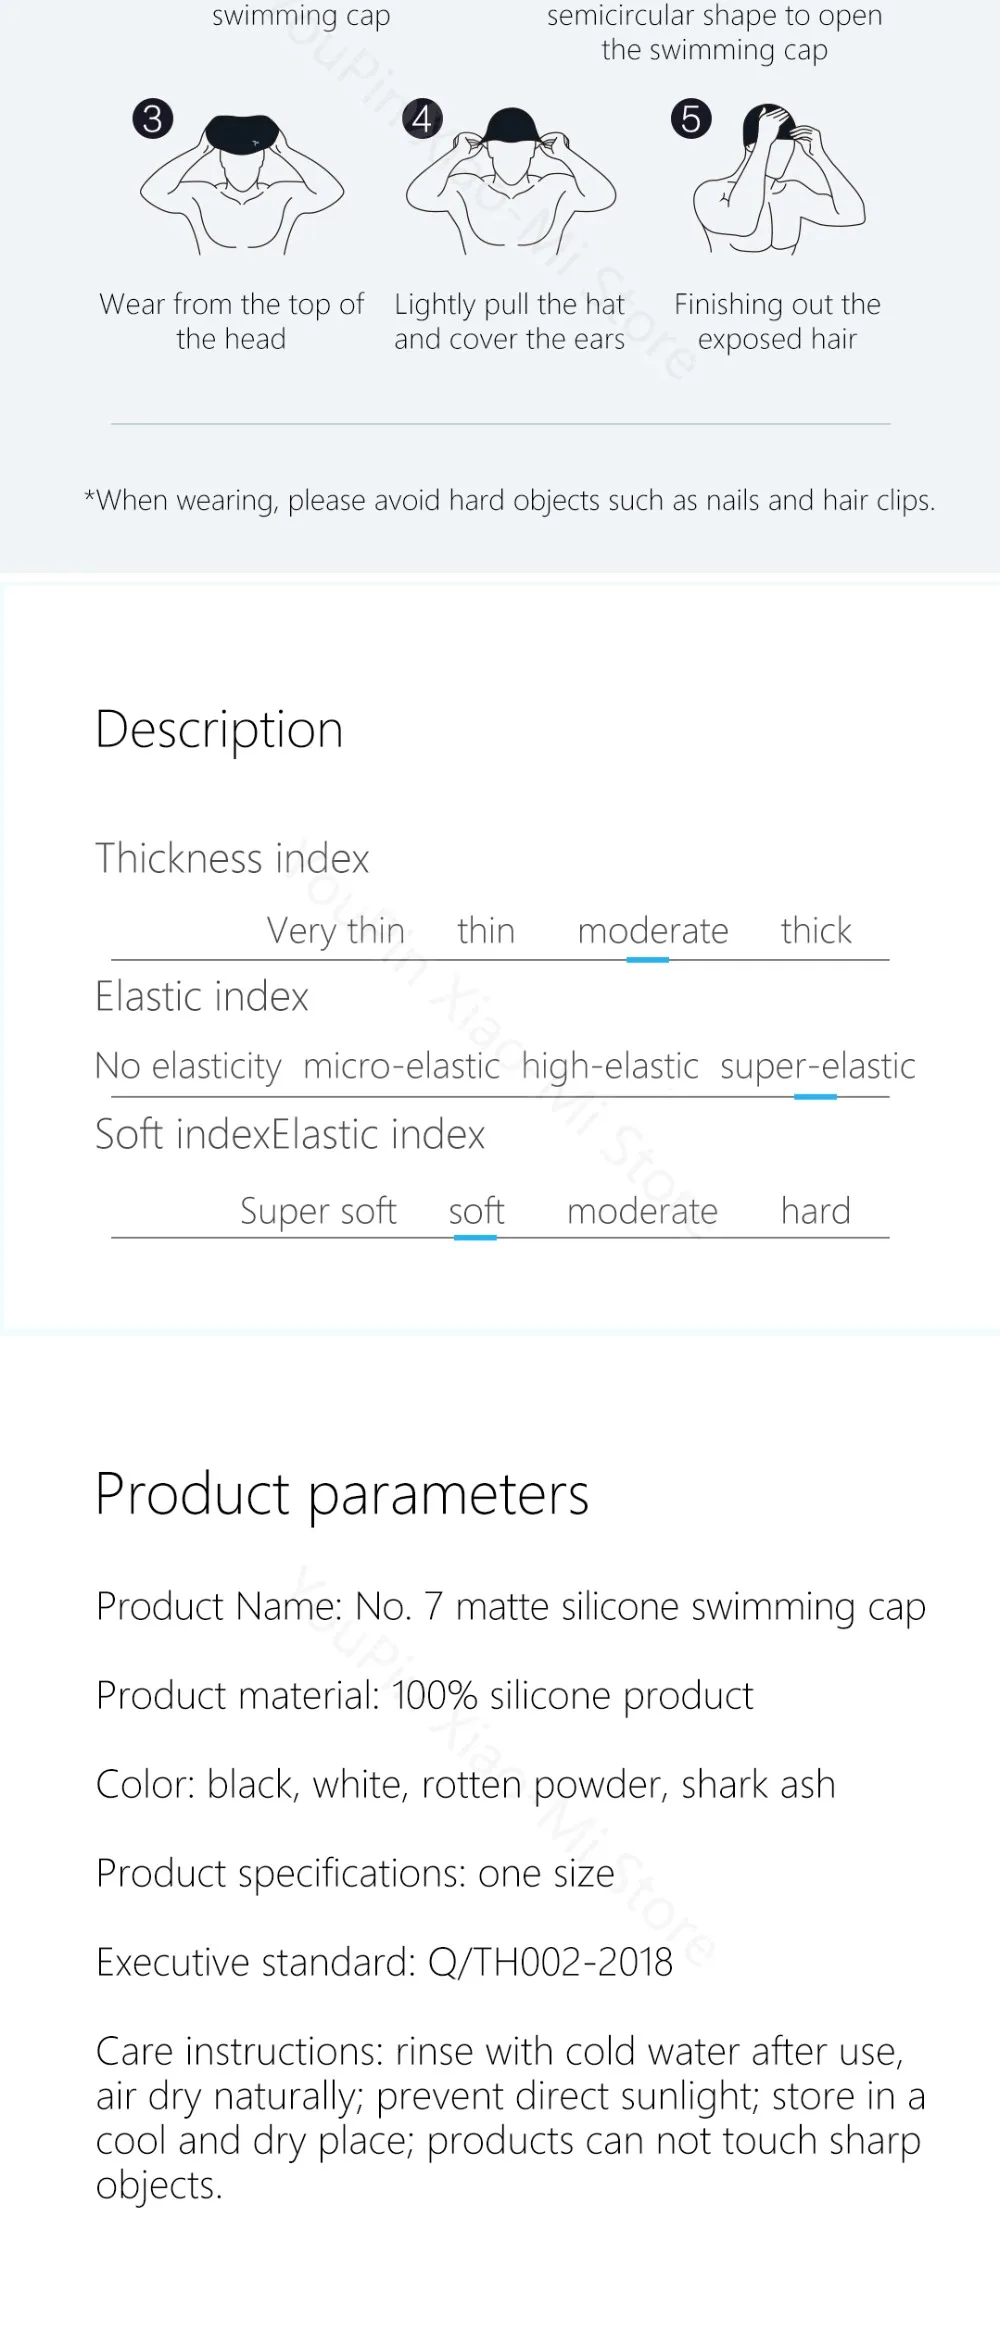The image size is (1000, 2332).
Task: Click the blue marker under soft
Action: tap(475, 1237)
